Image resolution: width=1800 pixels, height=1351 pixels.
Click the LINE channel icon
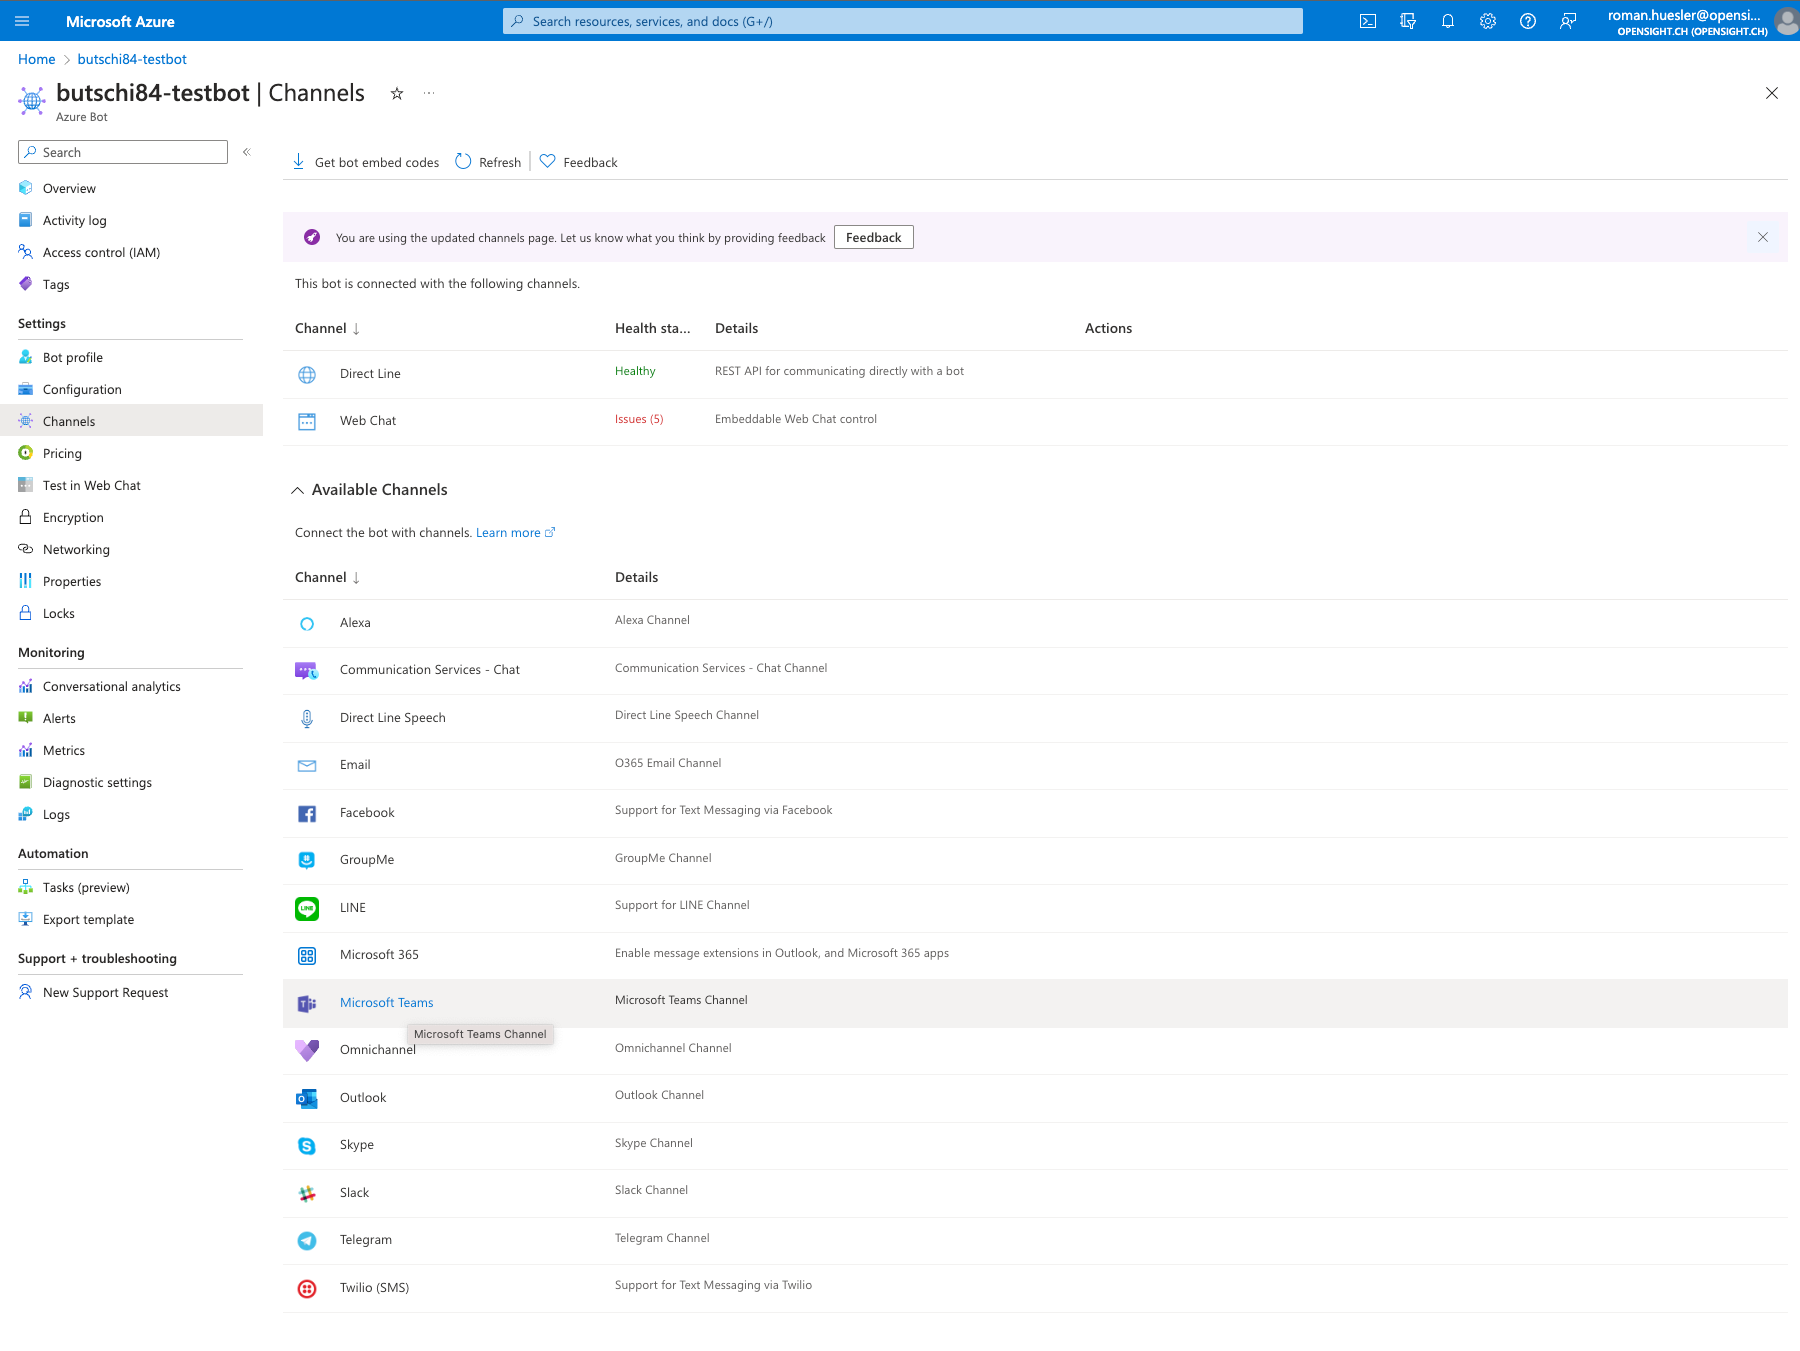(307, 908)
